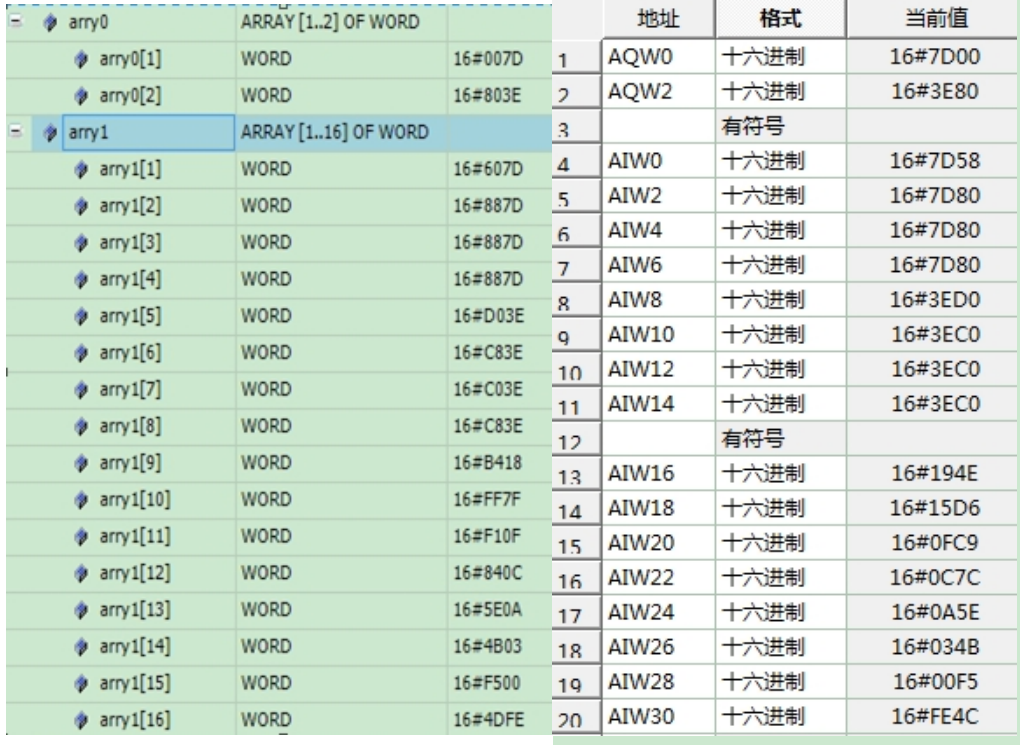Image resolution: width=1025 pixels, height=745 pixels.
Task: Select the AIW22 address cell
Action: click(658, 578)
